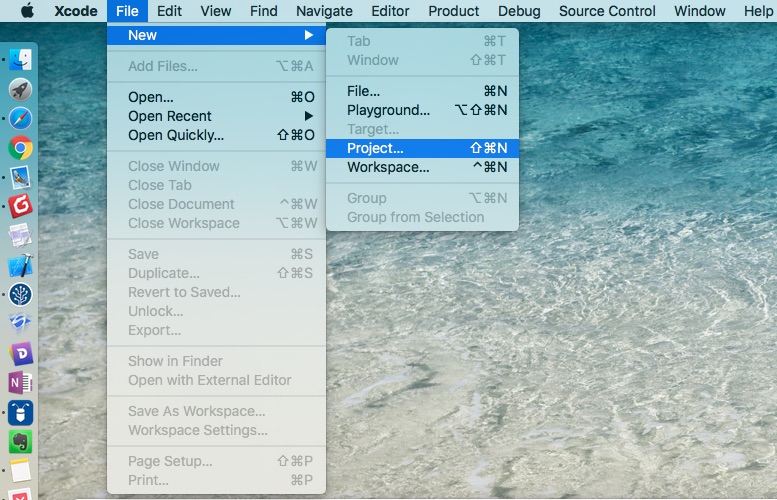Click the dimmed Close Window item
The image size is (777, 500).
coord(217,166)
